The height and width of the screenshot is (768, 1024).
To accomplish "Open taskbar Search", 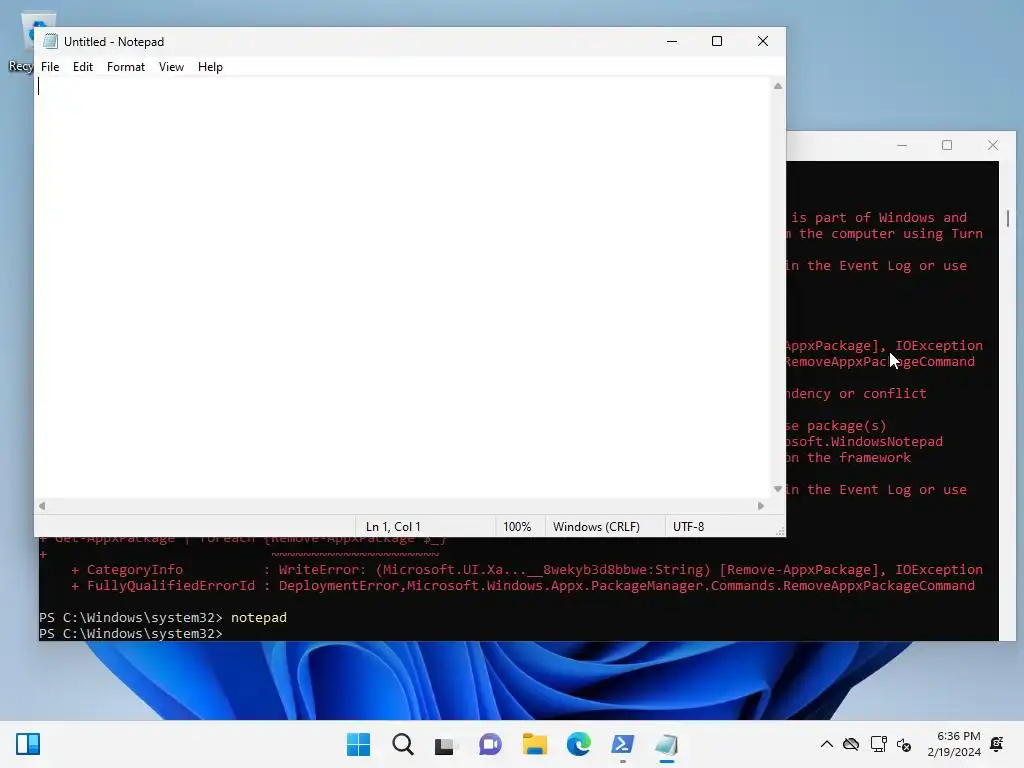I will point(403,744).
